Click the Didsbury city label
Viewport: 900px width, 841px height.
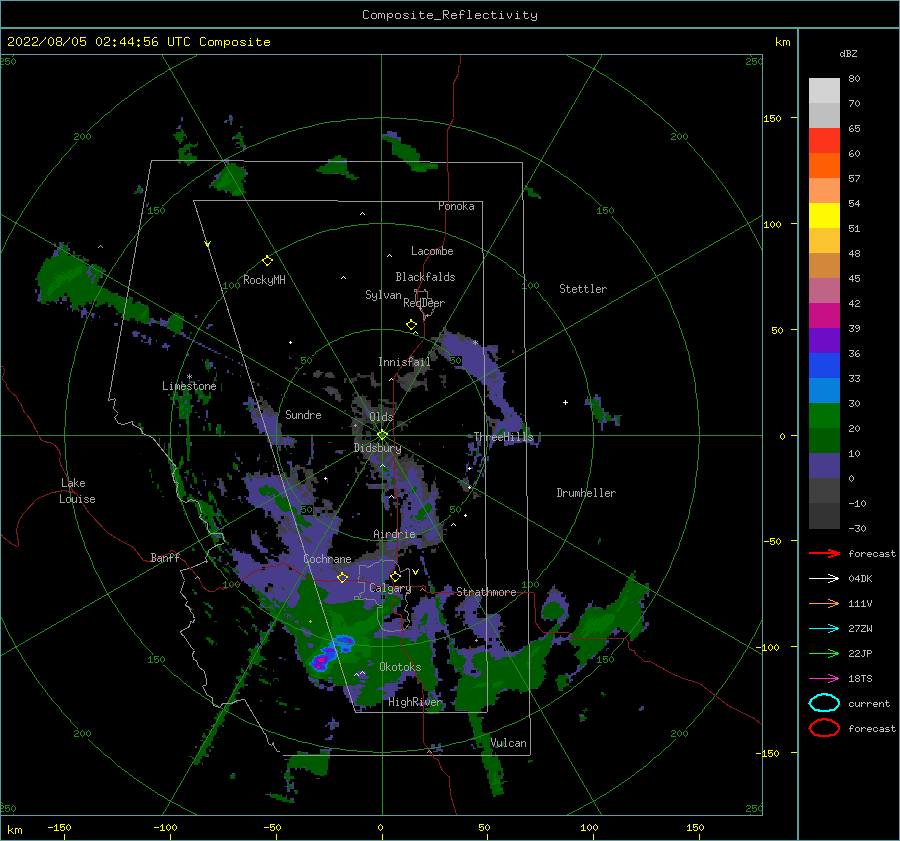coord(378,448)
